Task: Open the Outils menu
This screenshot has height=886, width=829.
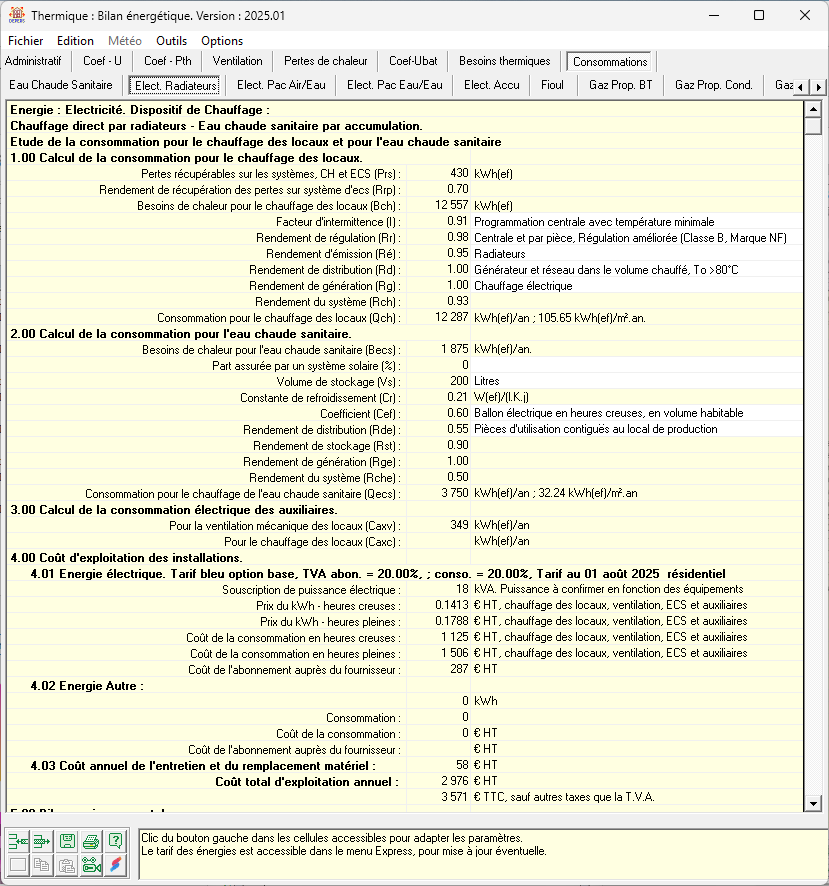Action: 172,41
